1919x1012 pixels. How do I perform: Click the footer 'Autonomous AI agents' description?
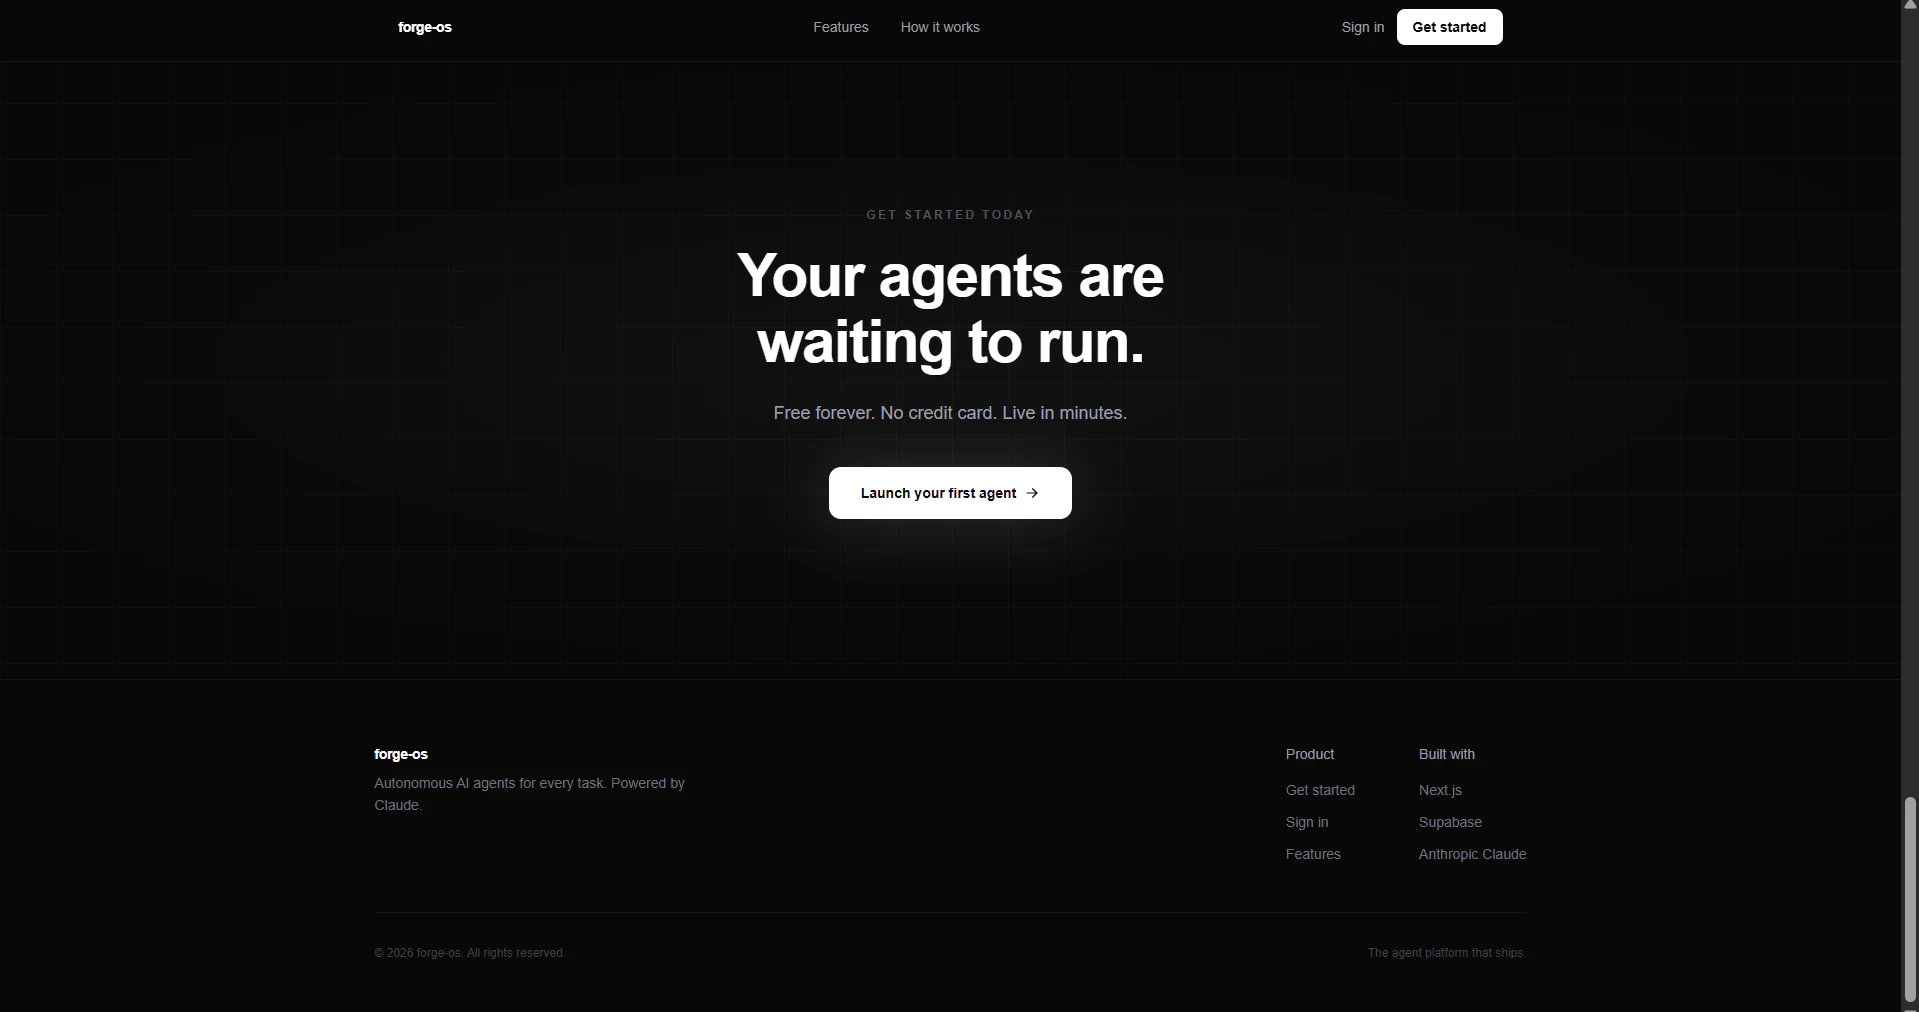coord(529,794)
